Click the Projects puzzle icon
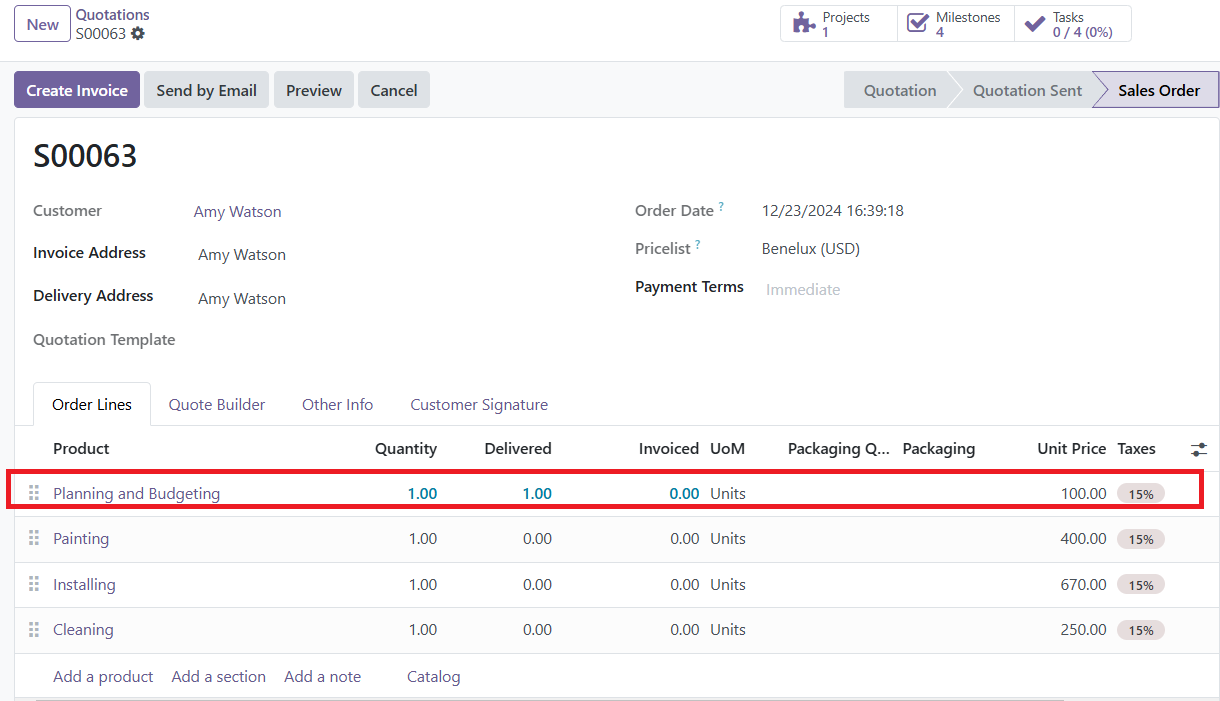Image resolution: width=1220 pixels, height=701 pixels. 804,24
